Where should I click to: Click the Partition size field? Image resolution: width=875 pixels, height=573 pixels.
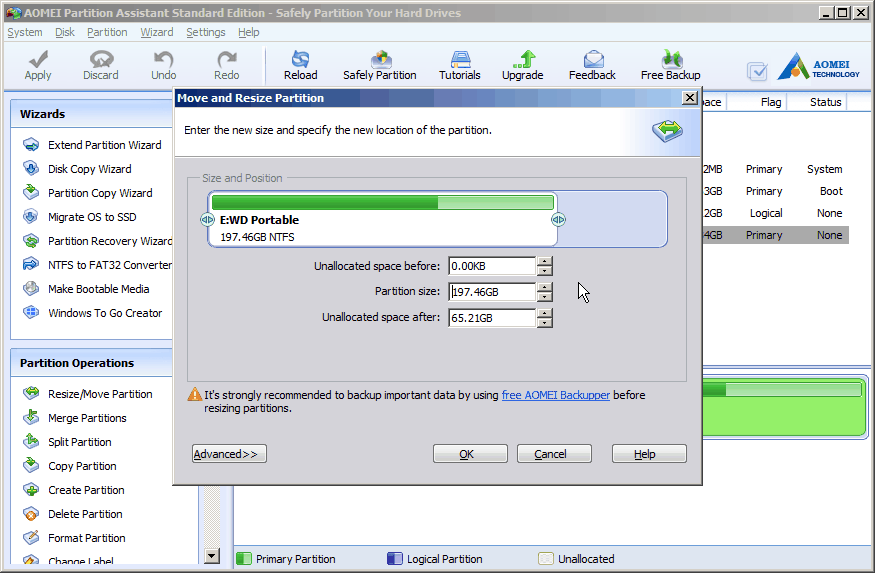click(492, 292)
